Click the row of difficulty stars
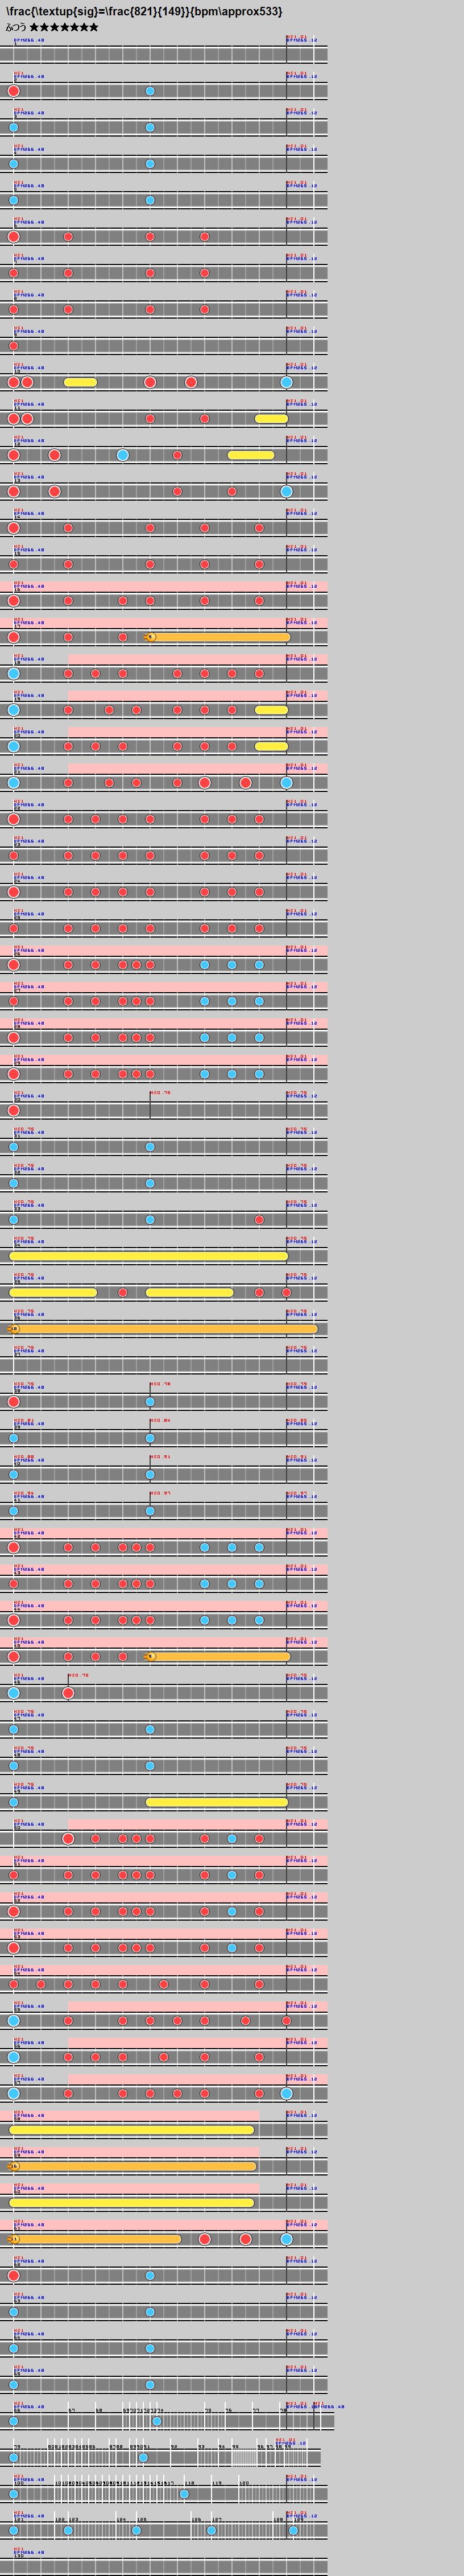Viewport: 464px width, 2576px height. click(x=64, y=27)
